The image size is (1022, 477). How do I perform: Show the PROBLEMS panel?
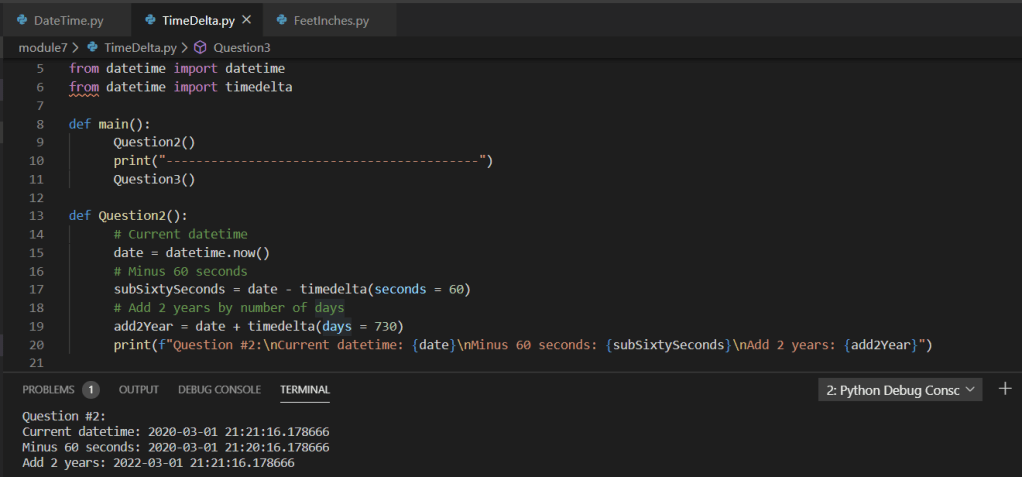(48, 390)
